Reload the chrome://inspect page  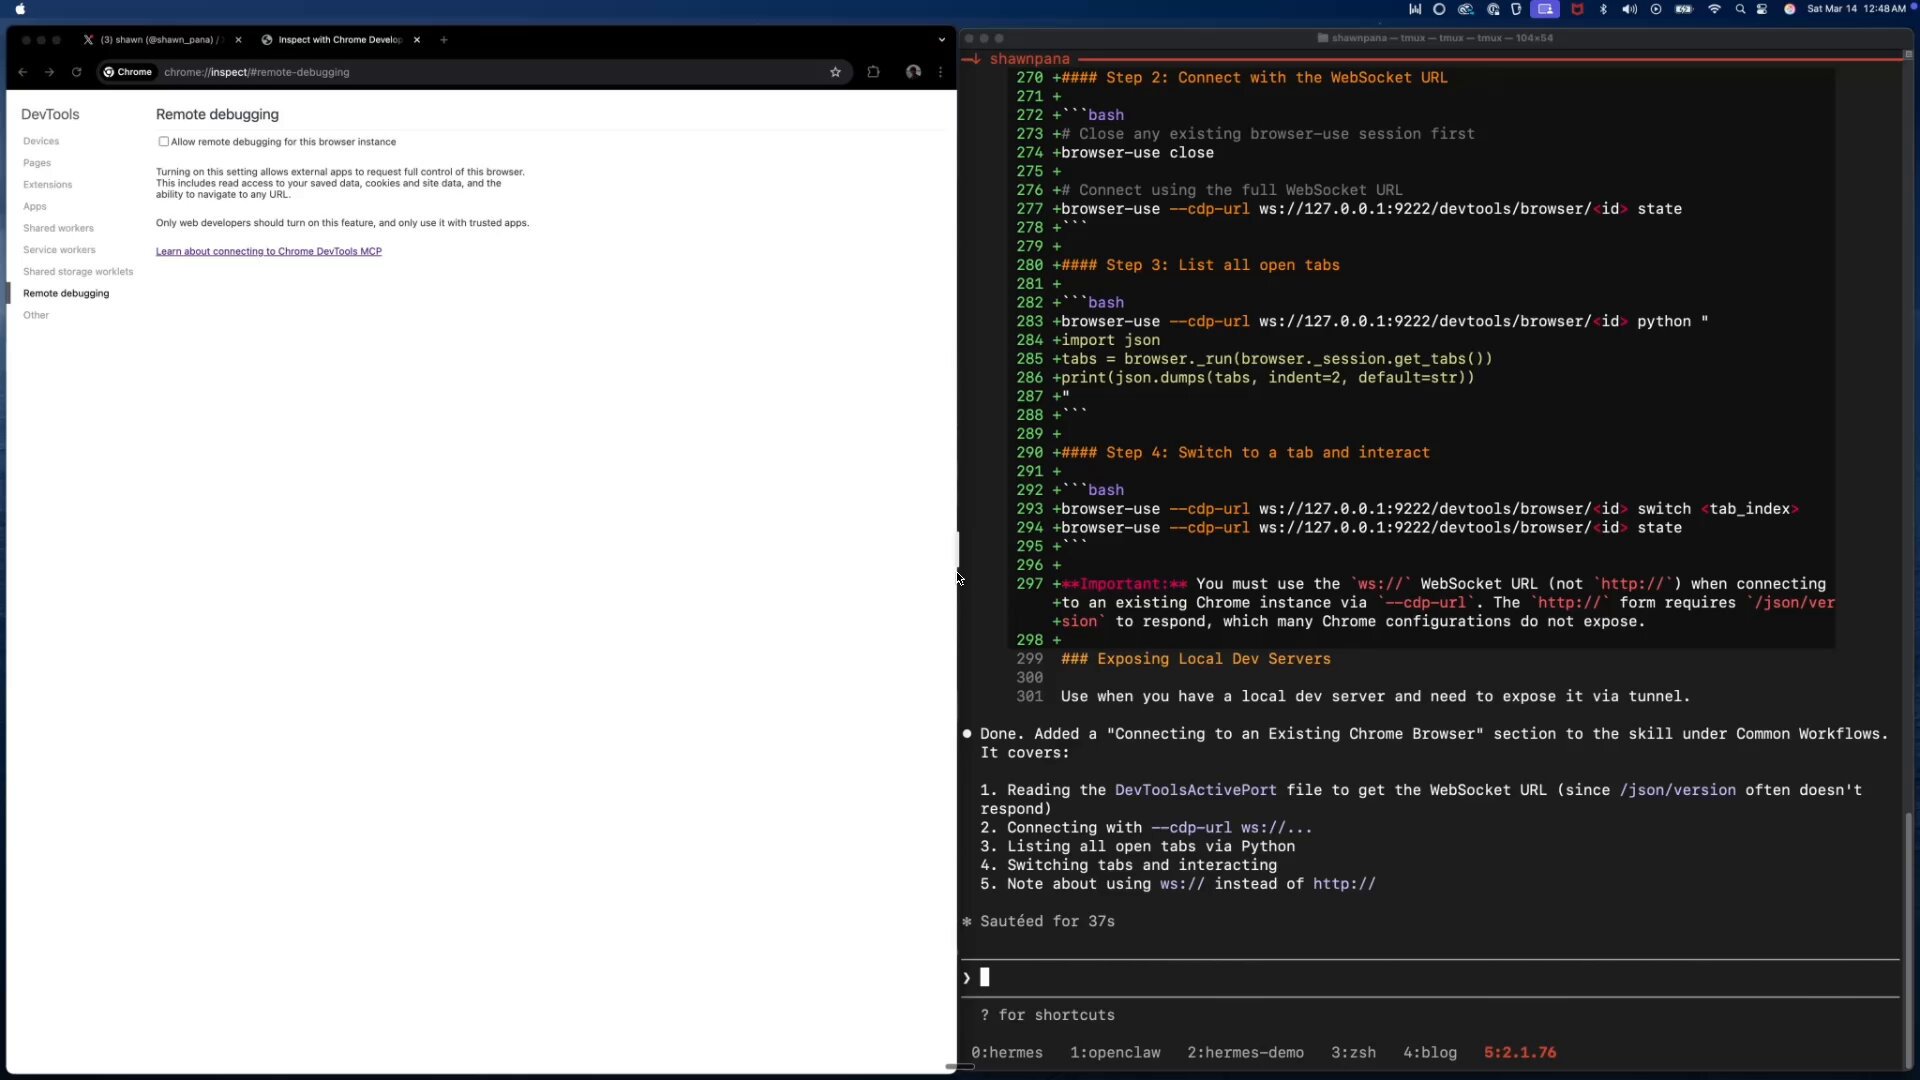[x=76, y=72]
